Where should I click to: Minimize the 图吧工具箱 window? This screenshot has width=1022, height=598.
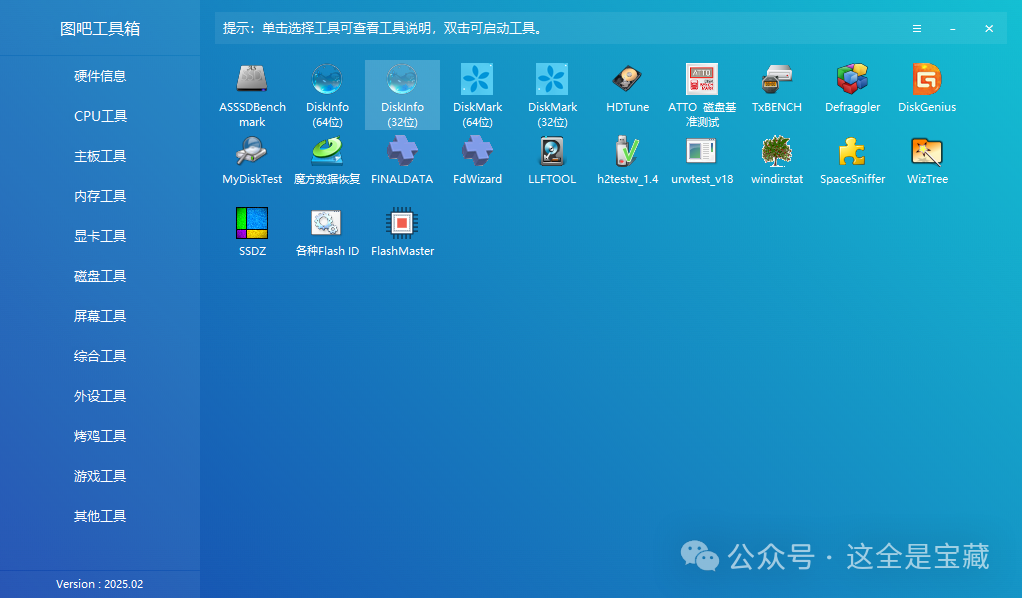tap(953, 29)
